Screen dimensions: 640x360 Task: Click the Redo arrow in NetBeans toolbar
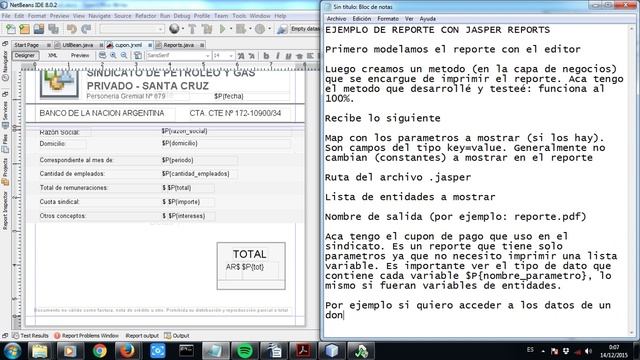[86, 29]
